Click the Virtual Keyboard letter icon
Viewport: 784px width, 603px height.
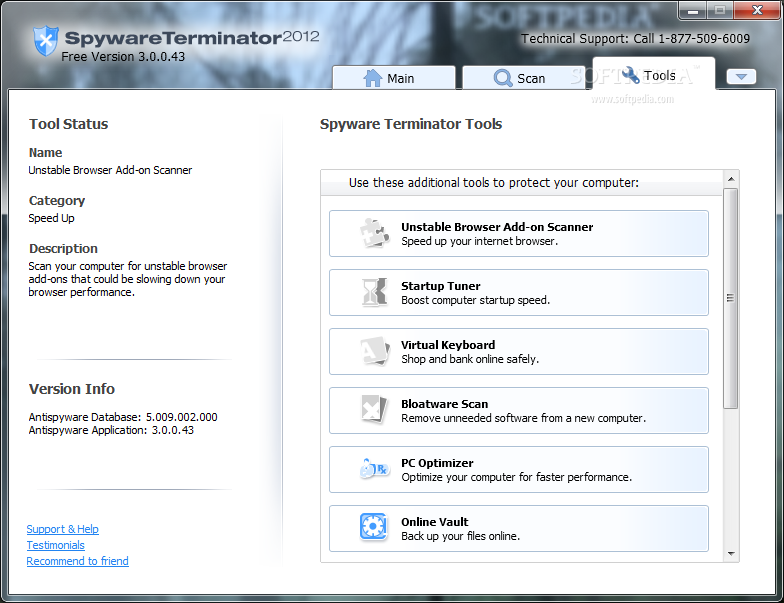click(x=375, y=351)
